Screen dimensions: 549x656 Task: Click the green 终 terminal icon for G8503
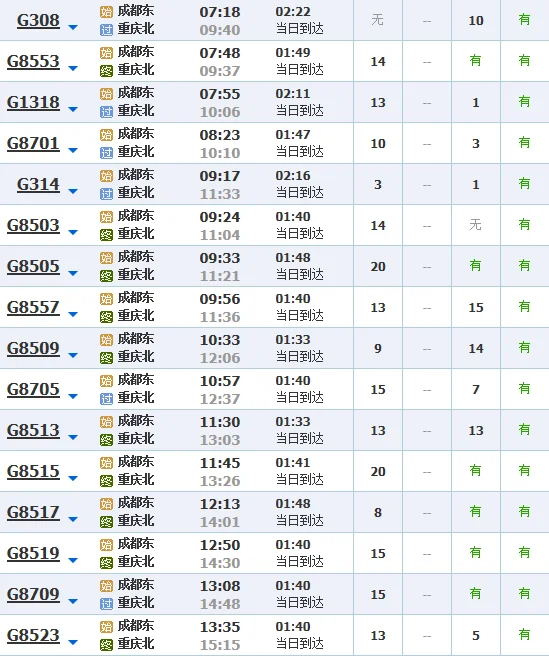(x=106, y=235)
